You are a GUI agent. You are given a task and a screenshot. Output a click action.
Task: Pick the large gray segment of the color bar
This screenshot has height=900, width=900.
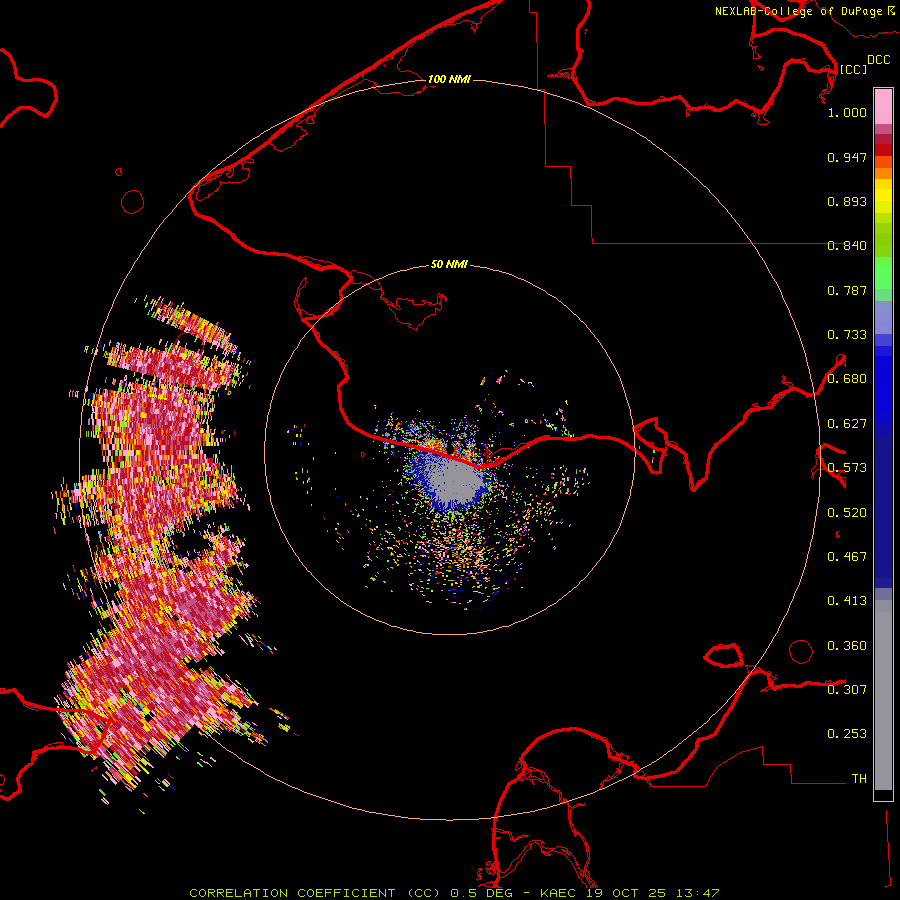pos(883,695)
